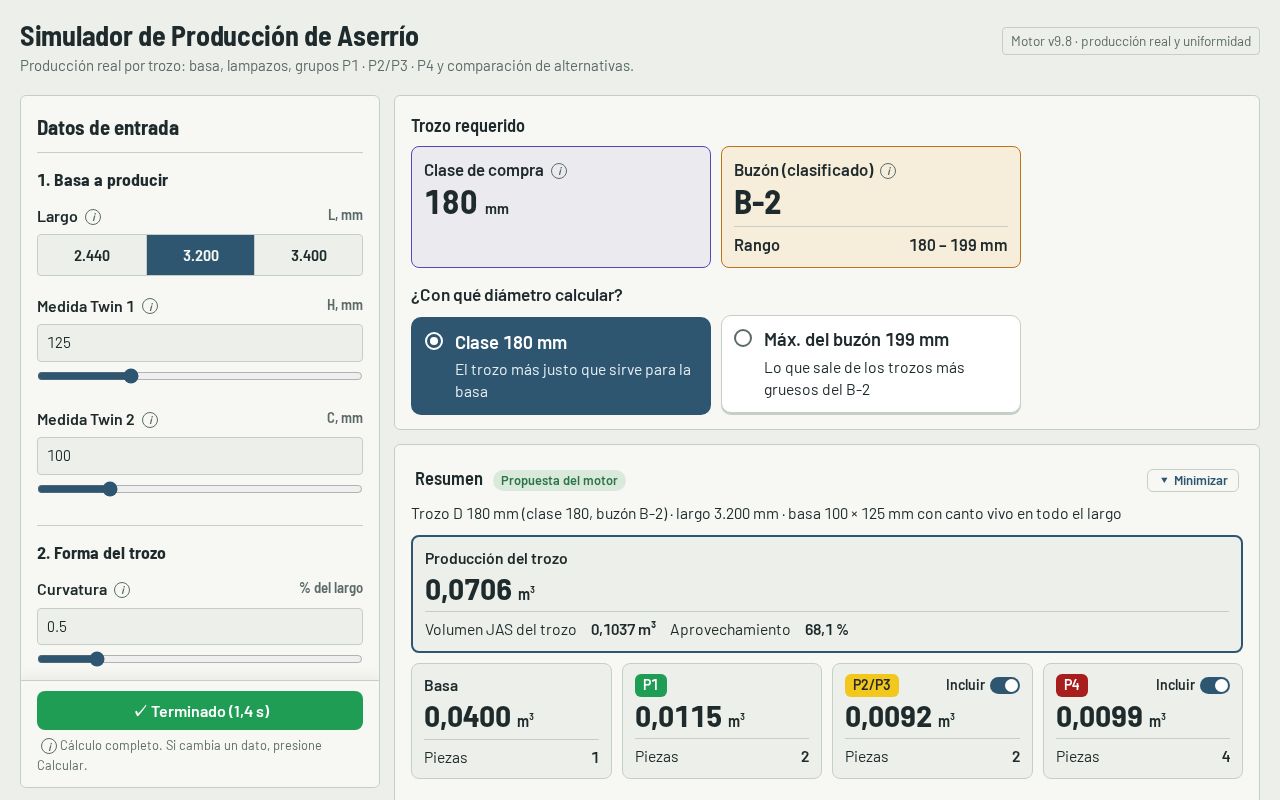Adjust the Curvatura slider
Viewport: 1280px width, 800px height.
click(x=200, y=659)
